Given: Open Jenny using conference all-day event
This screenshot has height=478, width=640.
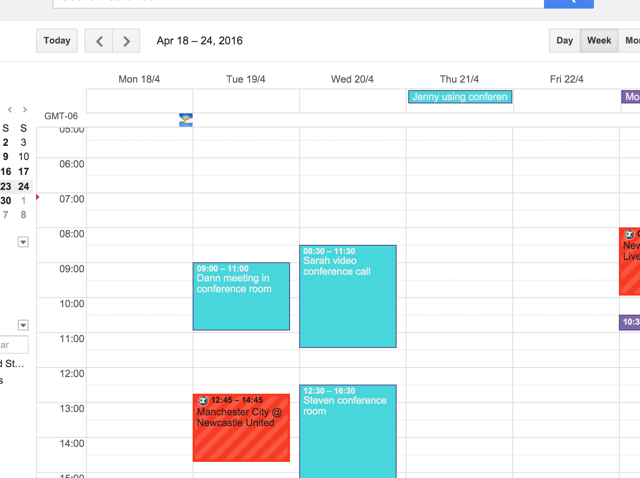Looking at the screenshot, I should pyautogui.click(x=460, y=97).
